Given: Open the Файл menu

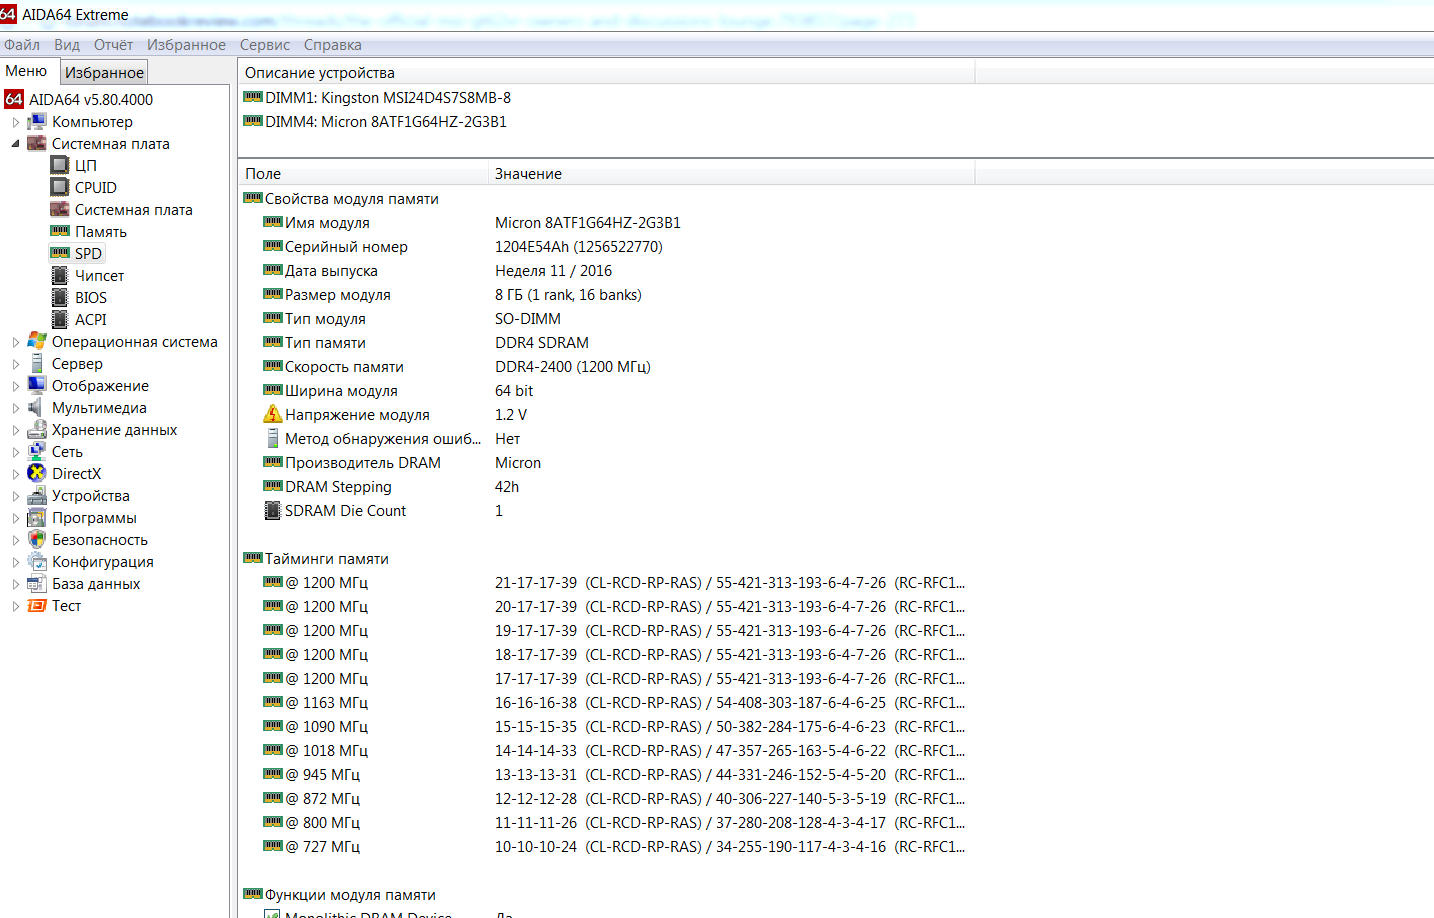Looking at the screenshot, I should tap(22, 45).
